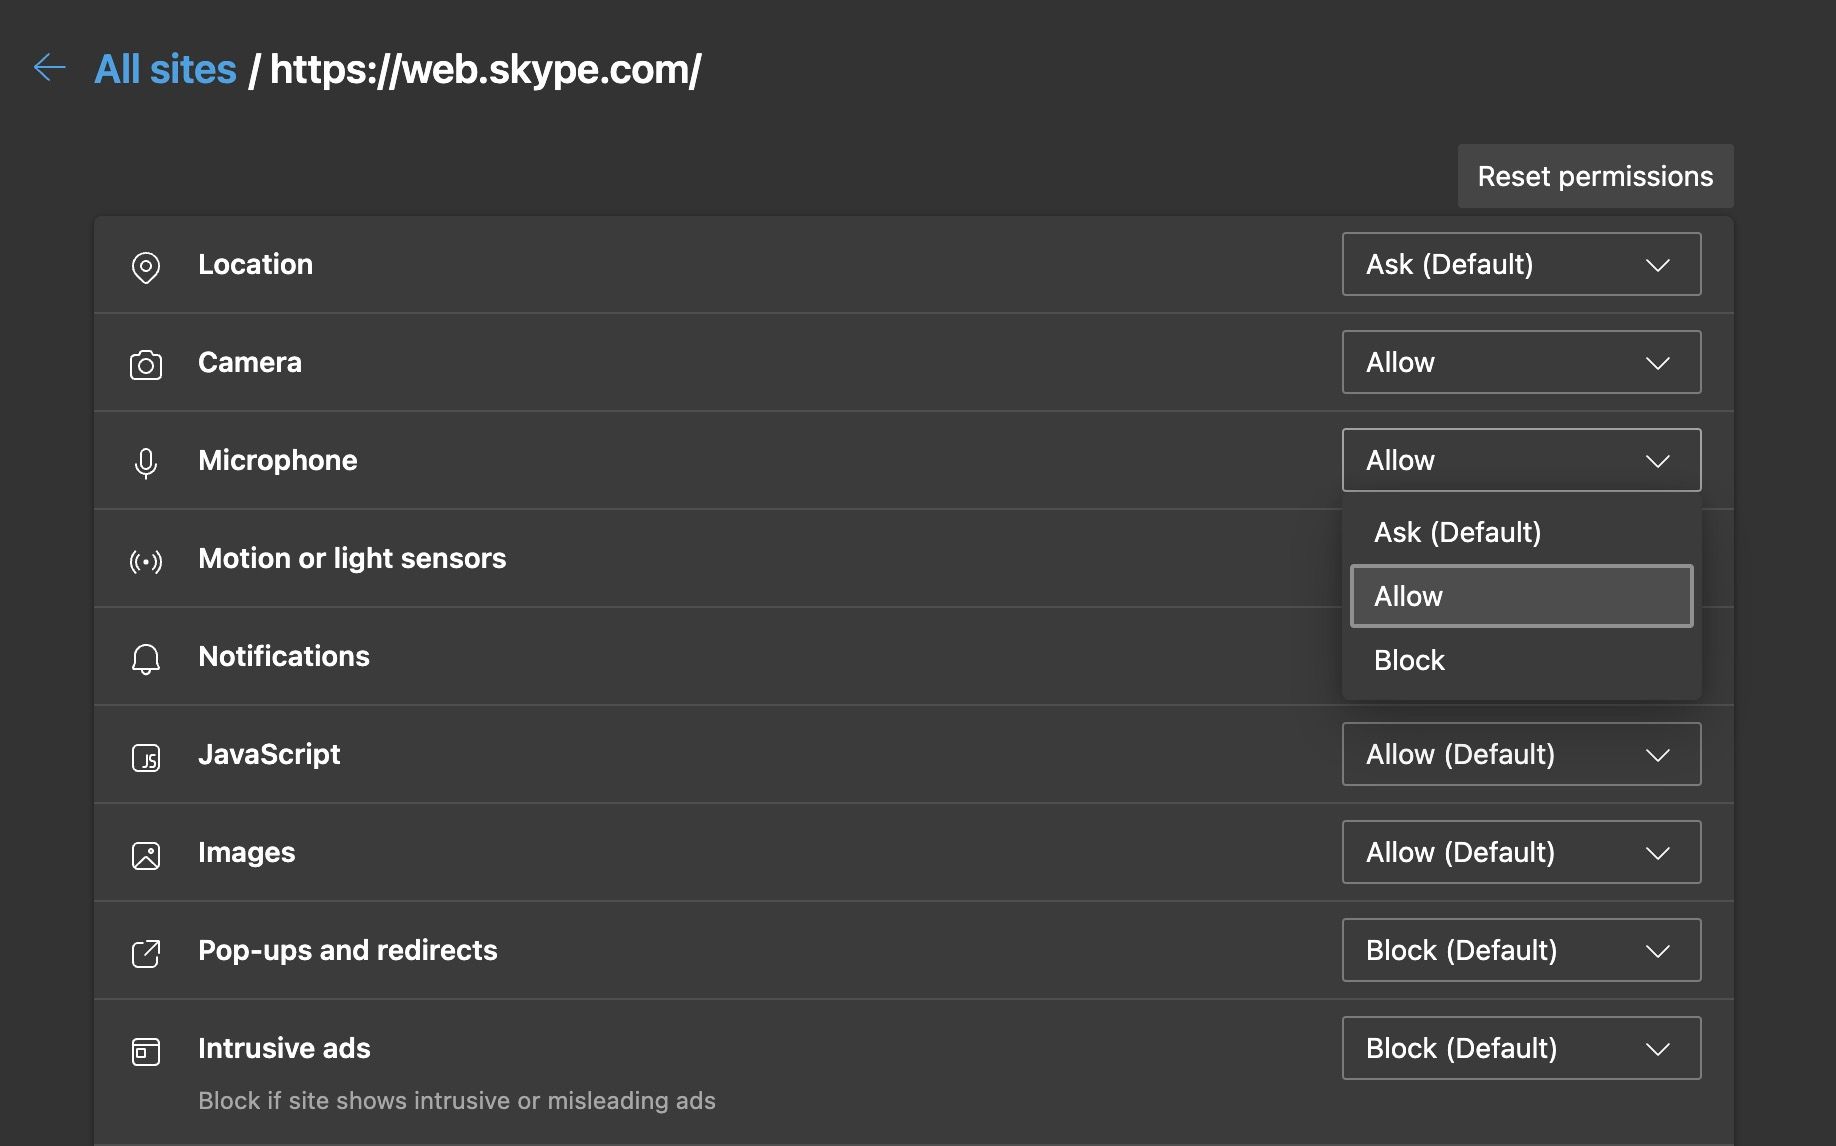Open the Camera permission dropdown

[x=1520, y=362]
